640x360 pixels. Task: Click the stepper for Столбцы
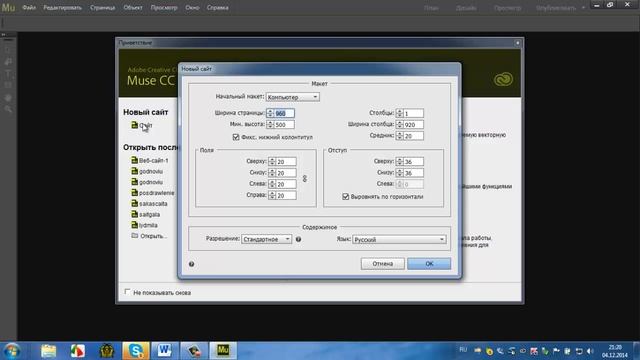pyautogui.click(x=400, y=113)
